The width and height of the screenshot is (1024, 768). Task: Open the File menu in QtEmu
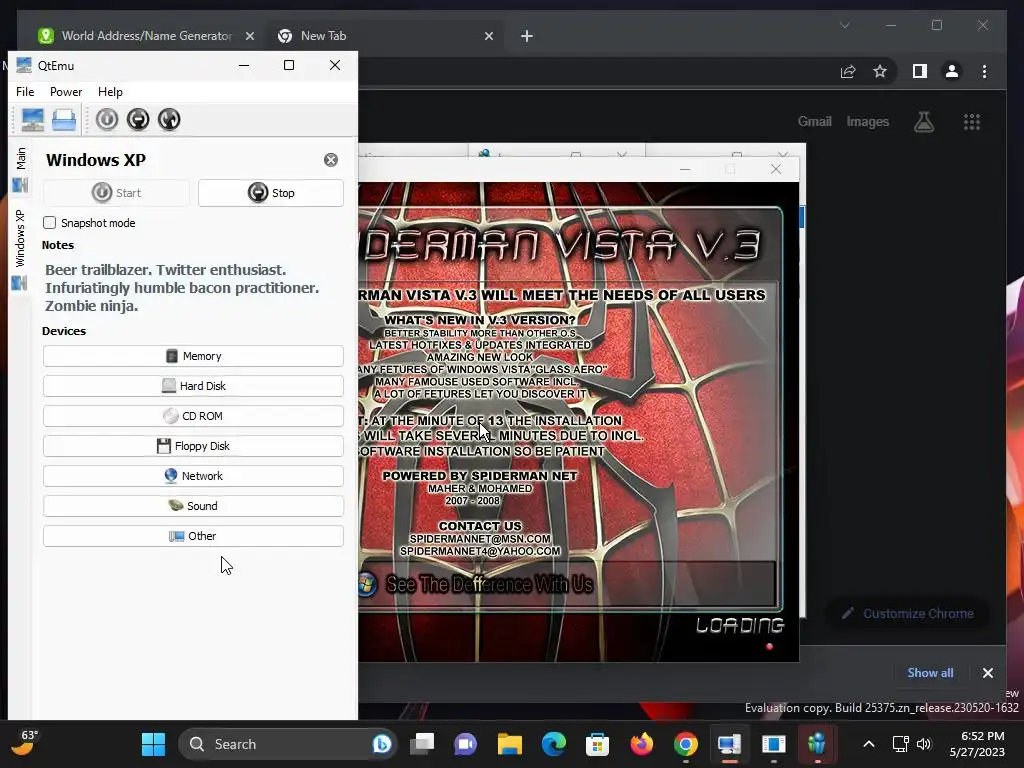point(25,92)
